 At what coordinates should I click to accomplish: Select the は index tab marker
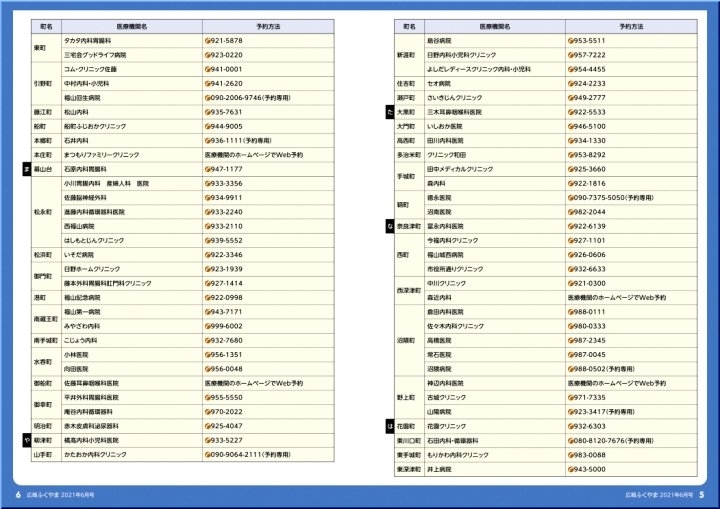pos(389,426)
